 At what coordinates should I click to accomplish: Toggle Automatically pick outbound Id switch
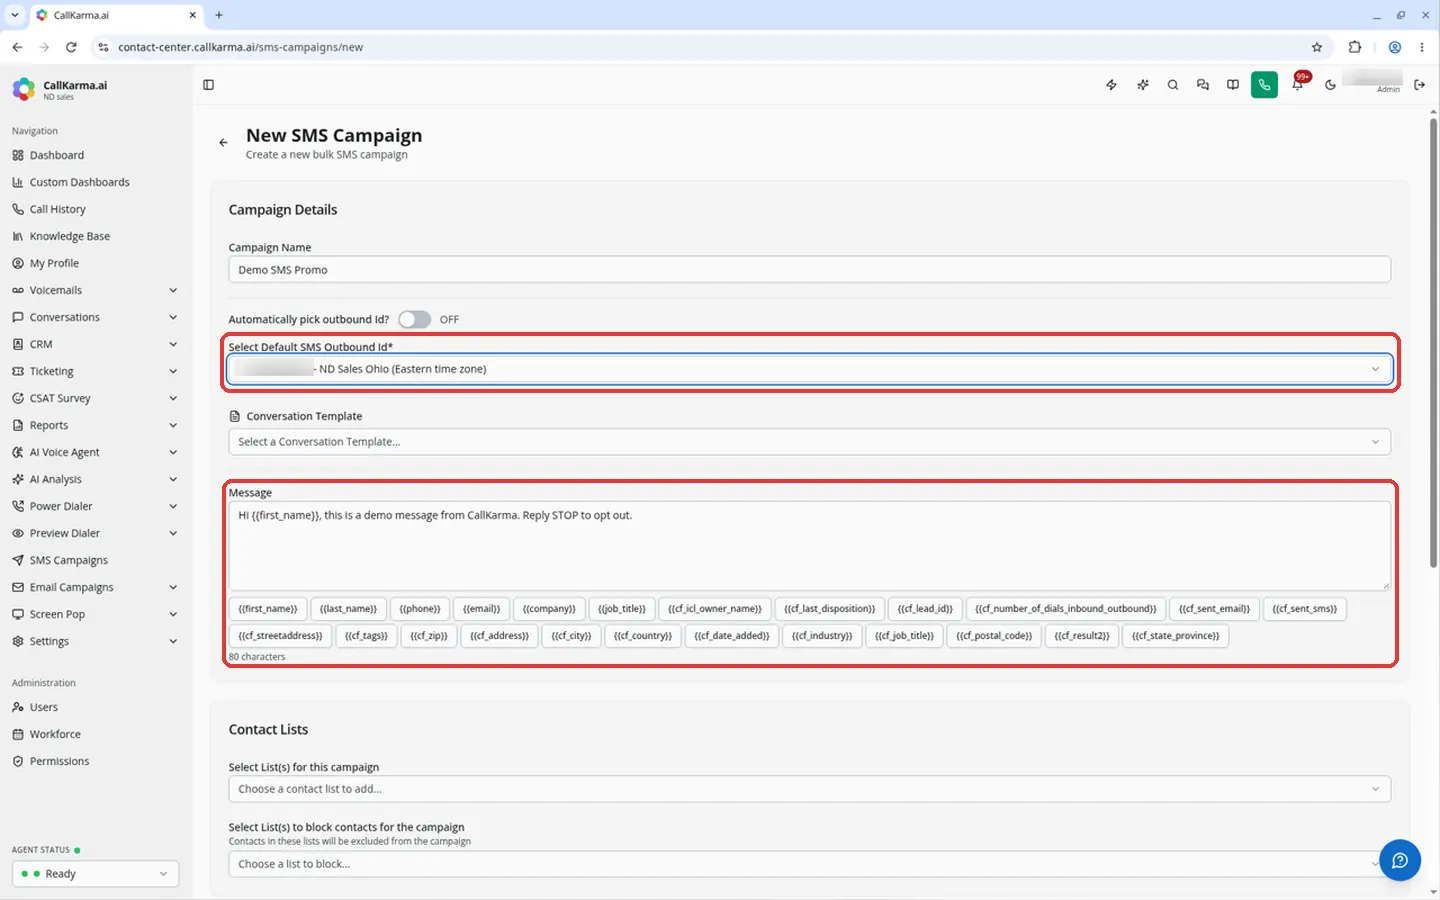414,319
